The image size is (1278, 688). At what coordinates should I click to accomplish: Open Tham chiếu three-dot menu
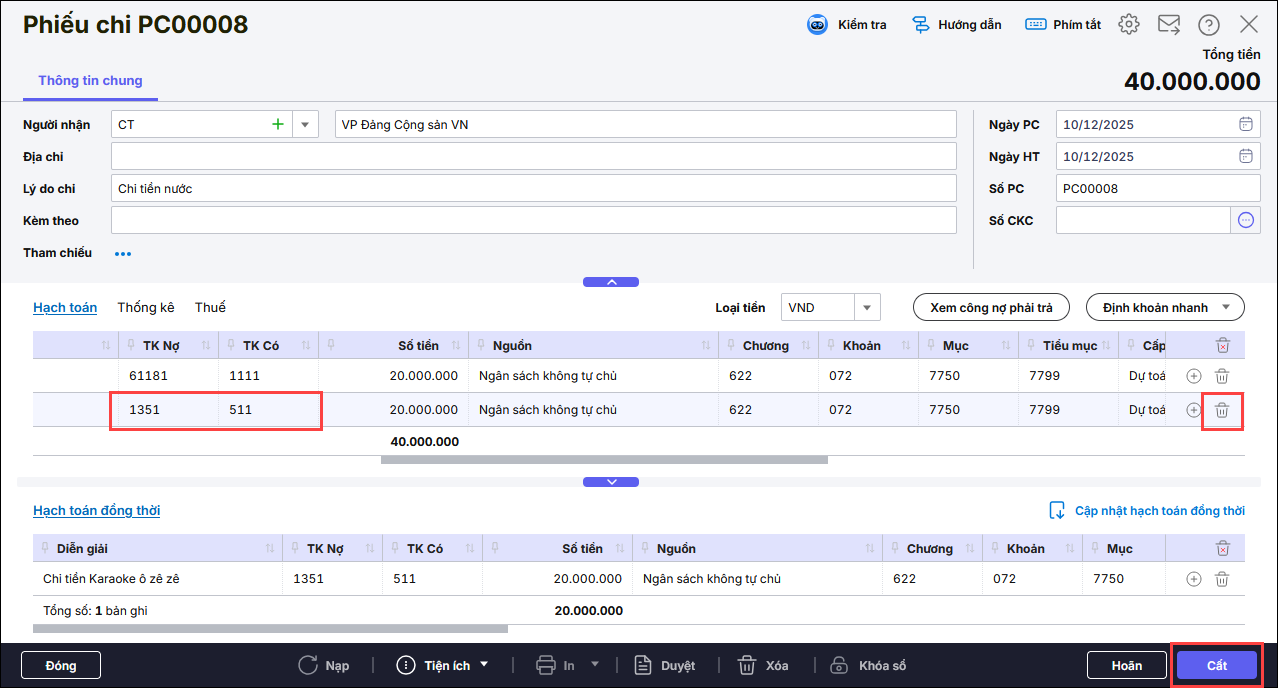123,254
